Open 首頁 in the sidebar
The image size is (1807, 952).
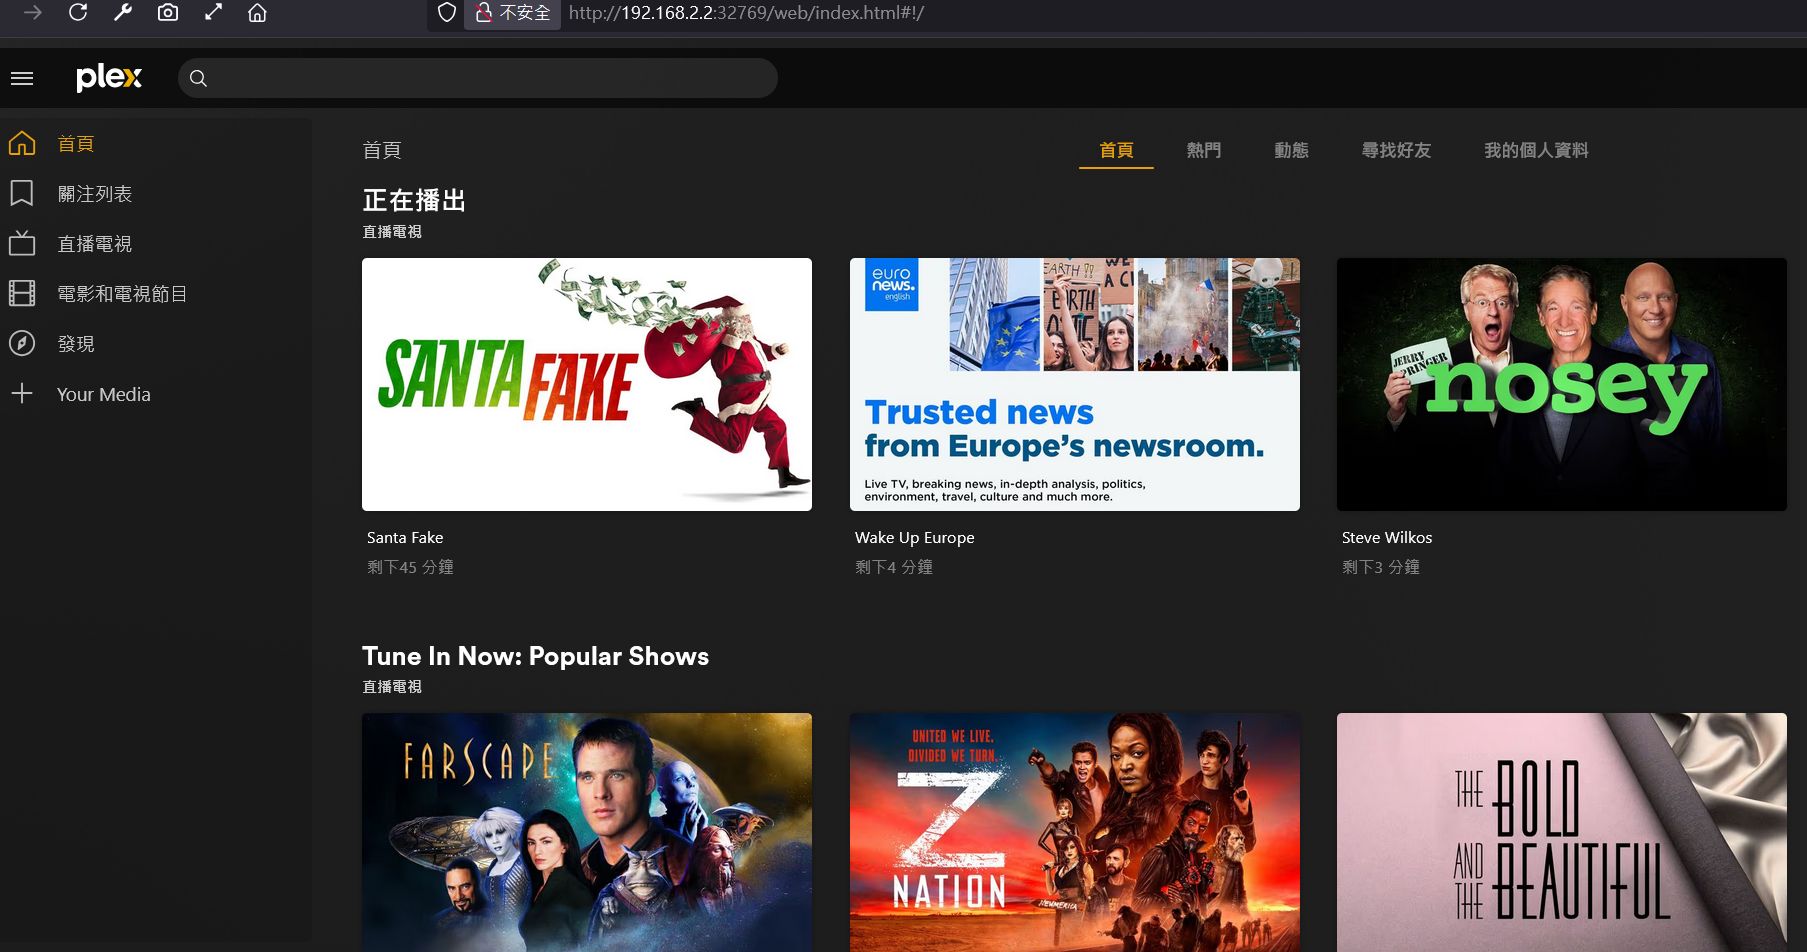[x=76, y=144]
